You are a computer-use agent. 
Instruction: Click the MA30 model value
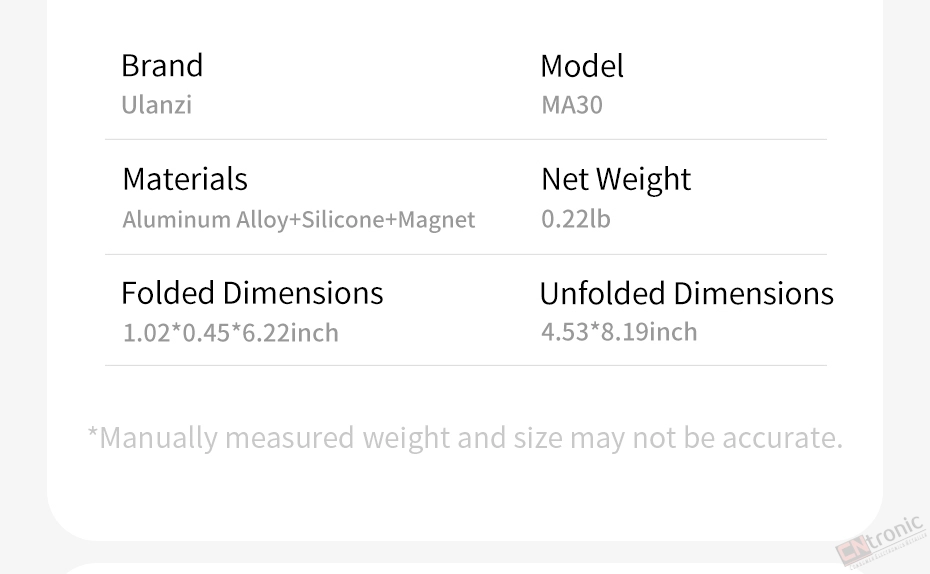coord(572,105)
